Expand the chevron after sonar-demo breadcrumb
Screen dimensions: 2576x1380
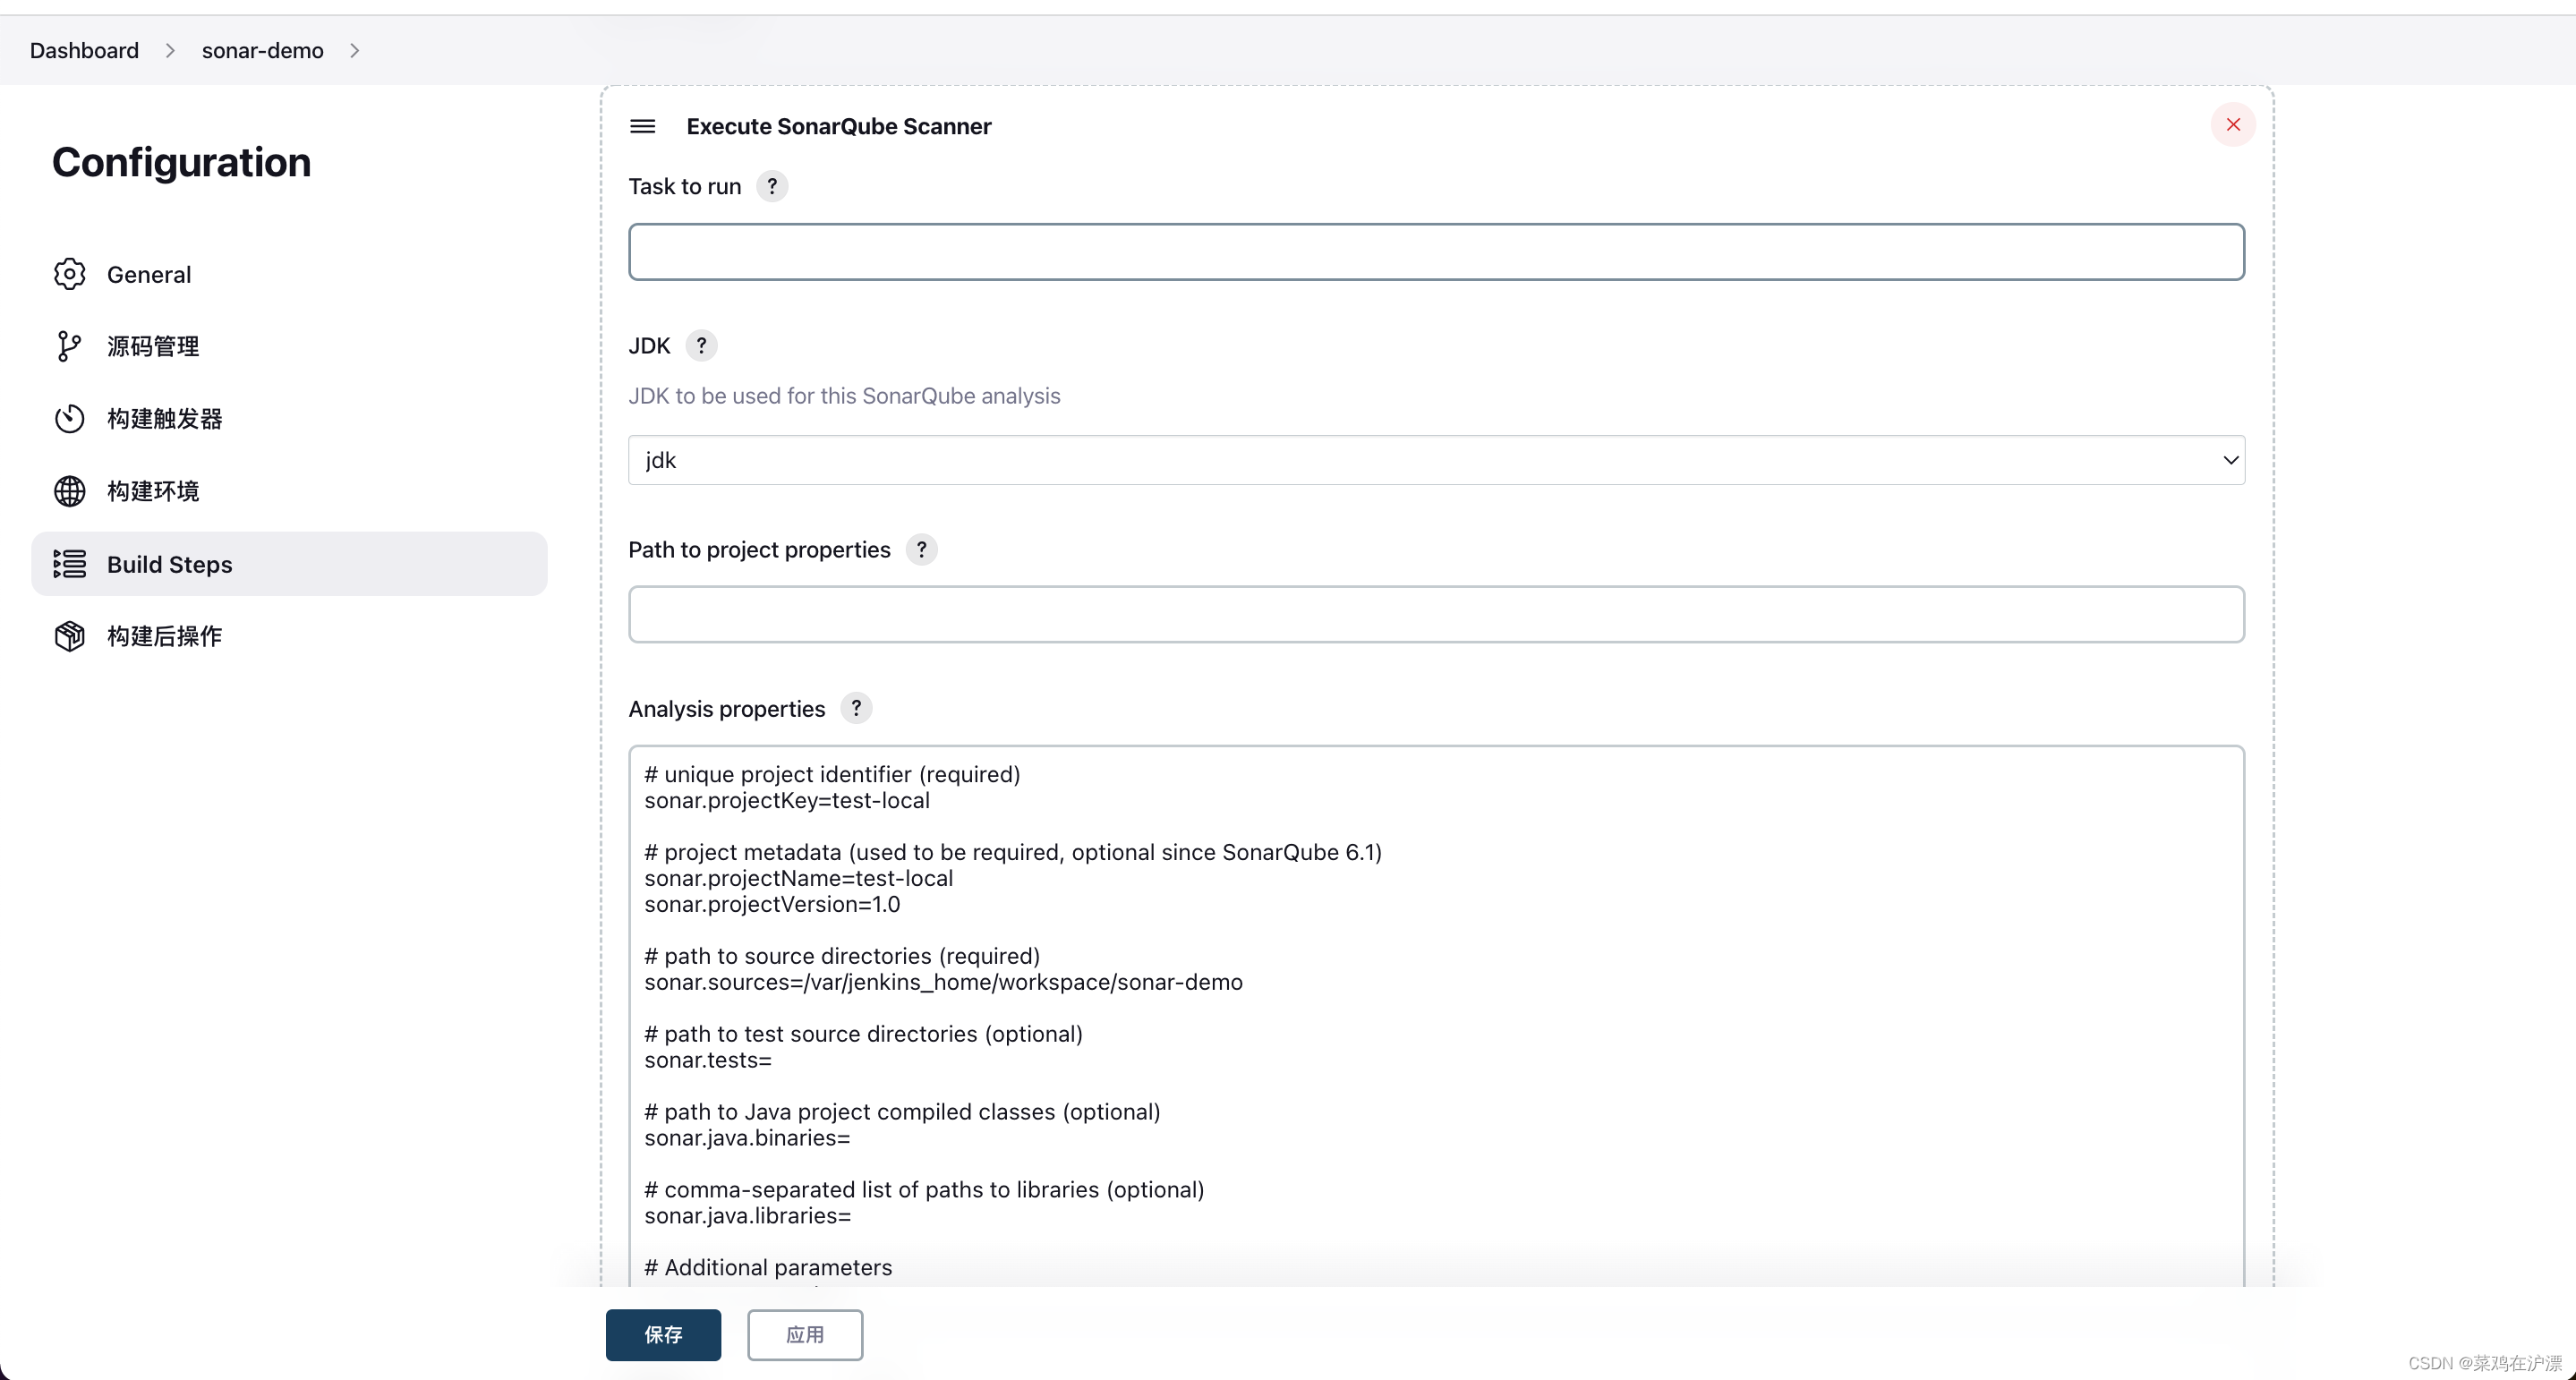click(355, 50)
